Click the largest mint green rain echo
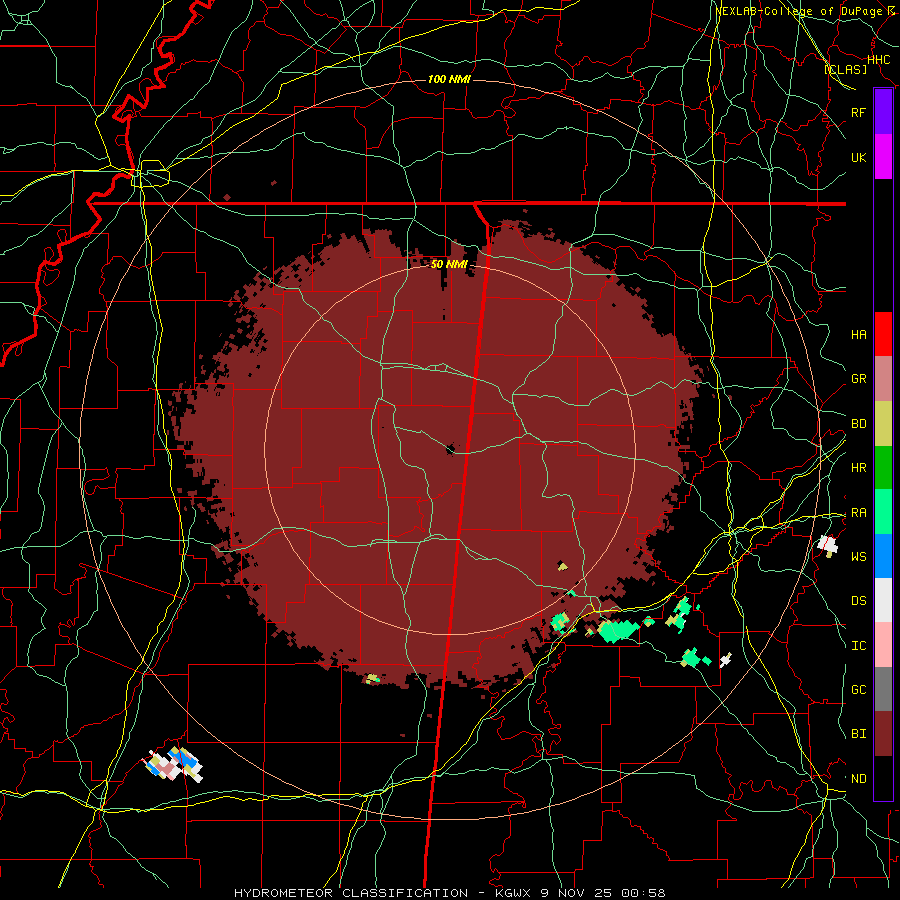 pos(618,630)
